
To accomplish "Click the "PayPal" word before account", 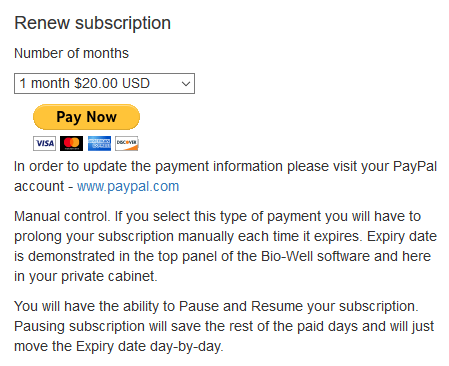I will 415,166.
